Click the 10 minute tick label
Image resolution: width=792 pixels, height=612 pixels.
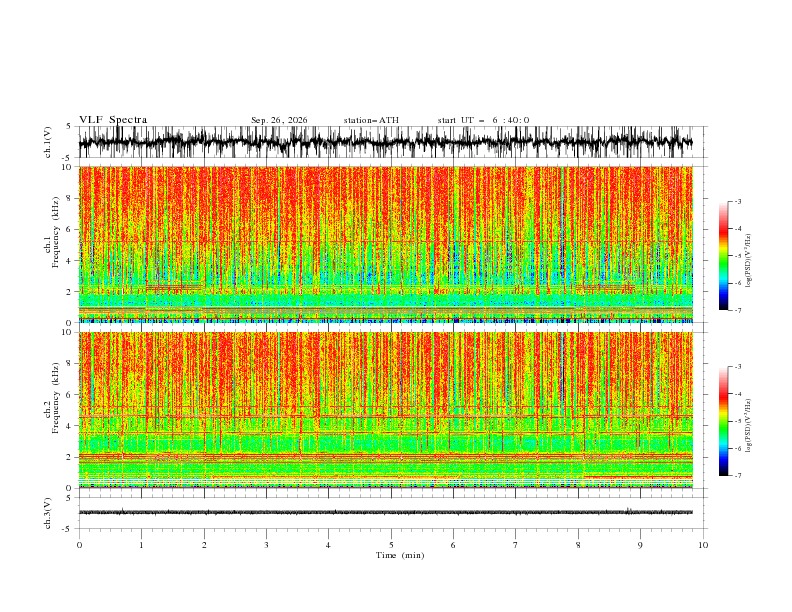pyautogui.click(x=703, y=545)
